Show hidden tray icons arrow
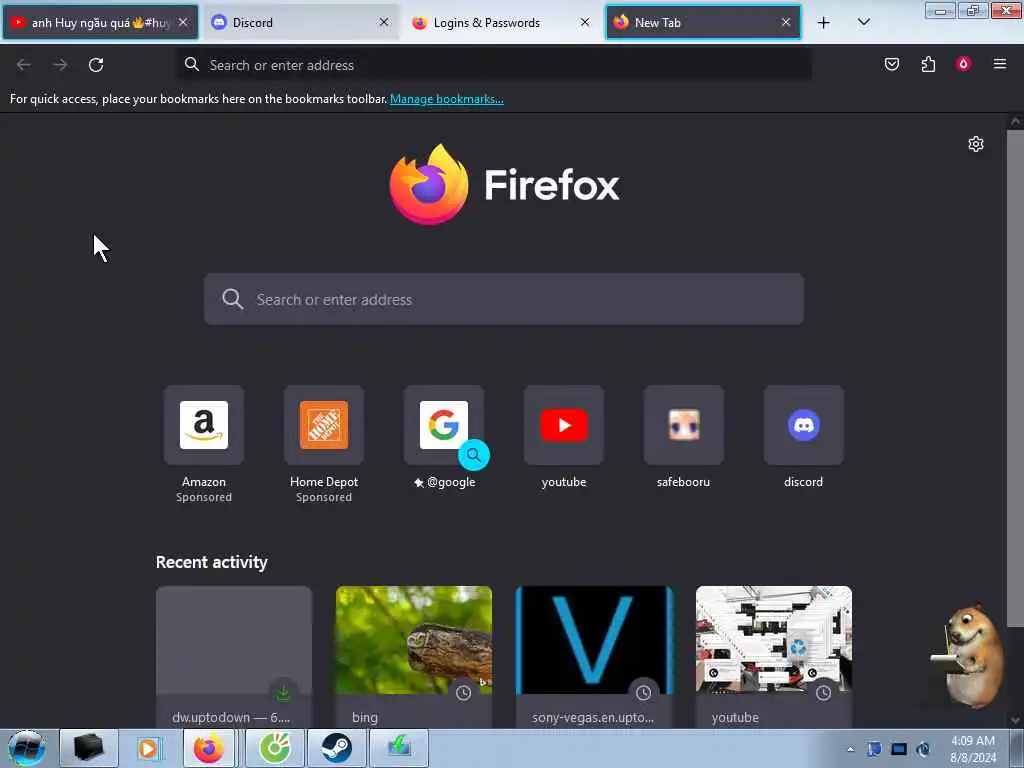 pyautogui.click(x=850, y=749)
